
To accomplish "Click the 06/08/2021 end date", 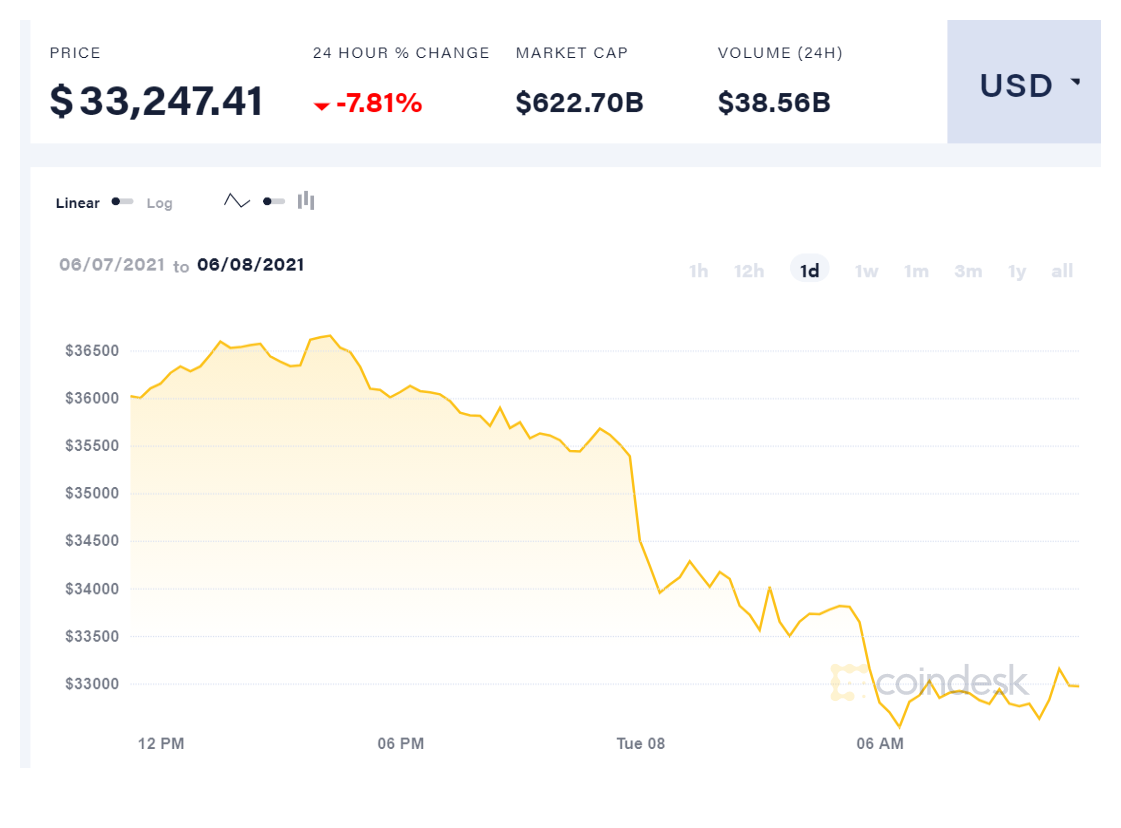I will (250, 265).
